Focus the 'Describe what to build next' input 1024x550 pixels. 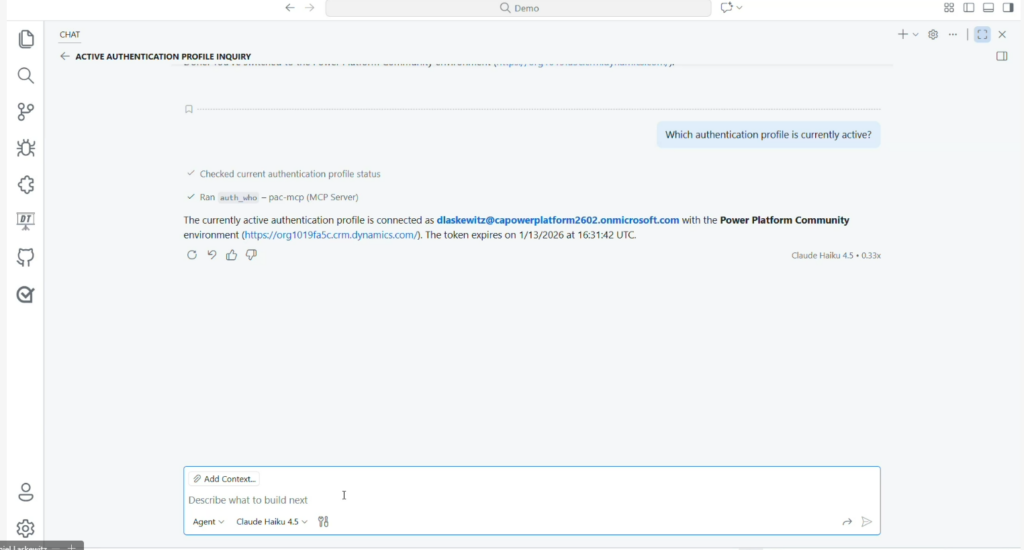(x=532, y=500)
